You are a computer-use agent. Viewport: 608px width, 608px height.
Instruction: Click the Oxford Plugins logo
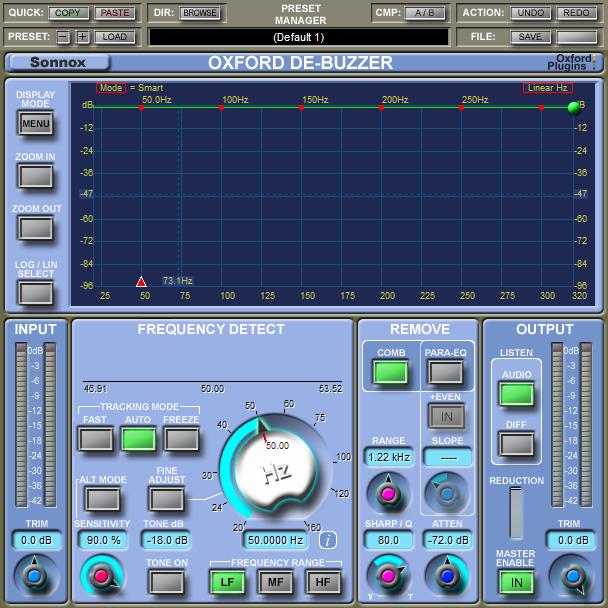[x=571, y=62]
